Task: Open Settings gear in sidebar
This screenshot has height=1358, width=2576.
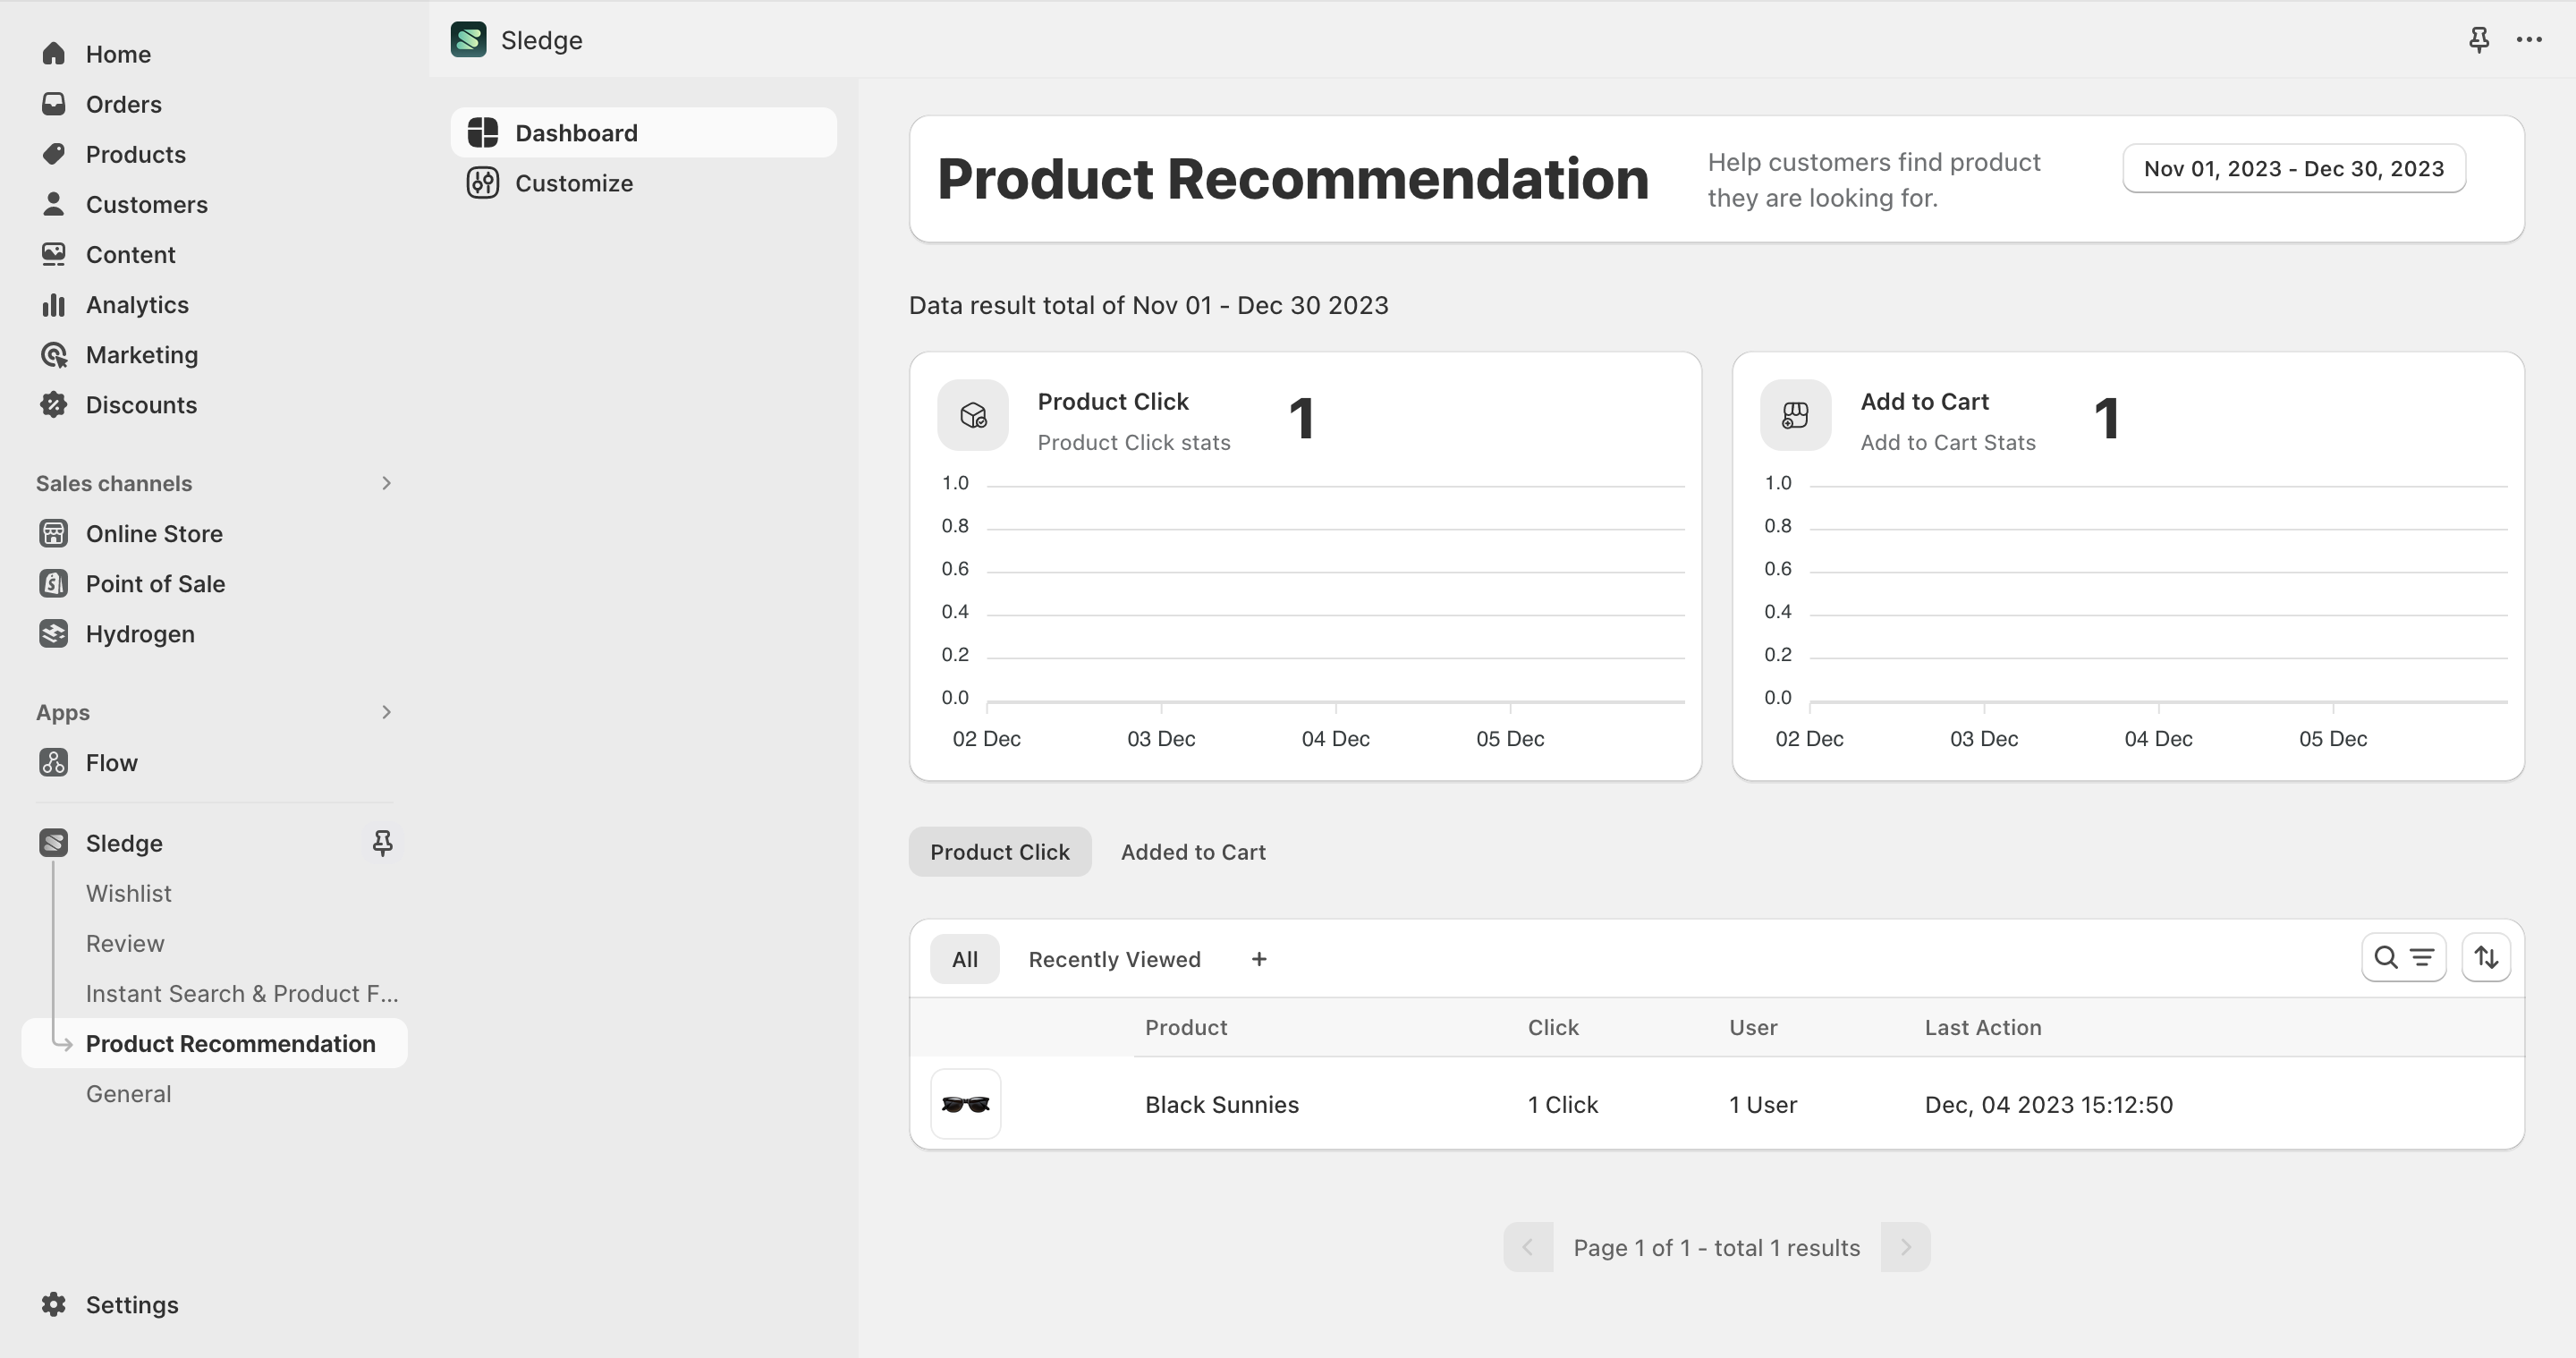Action: (x=54, y=1304)
